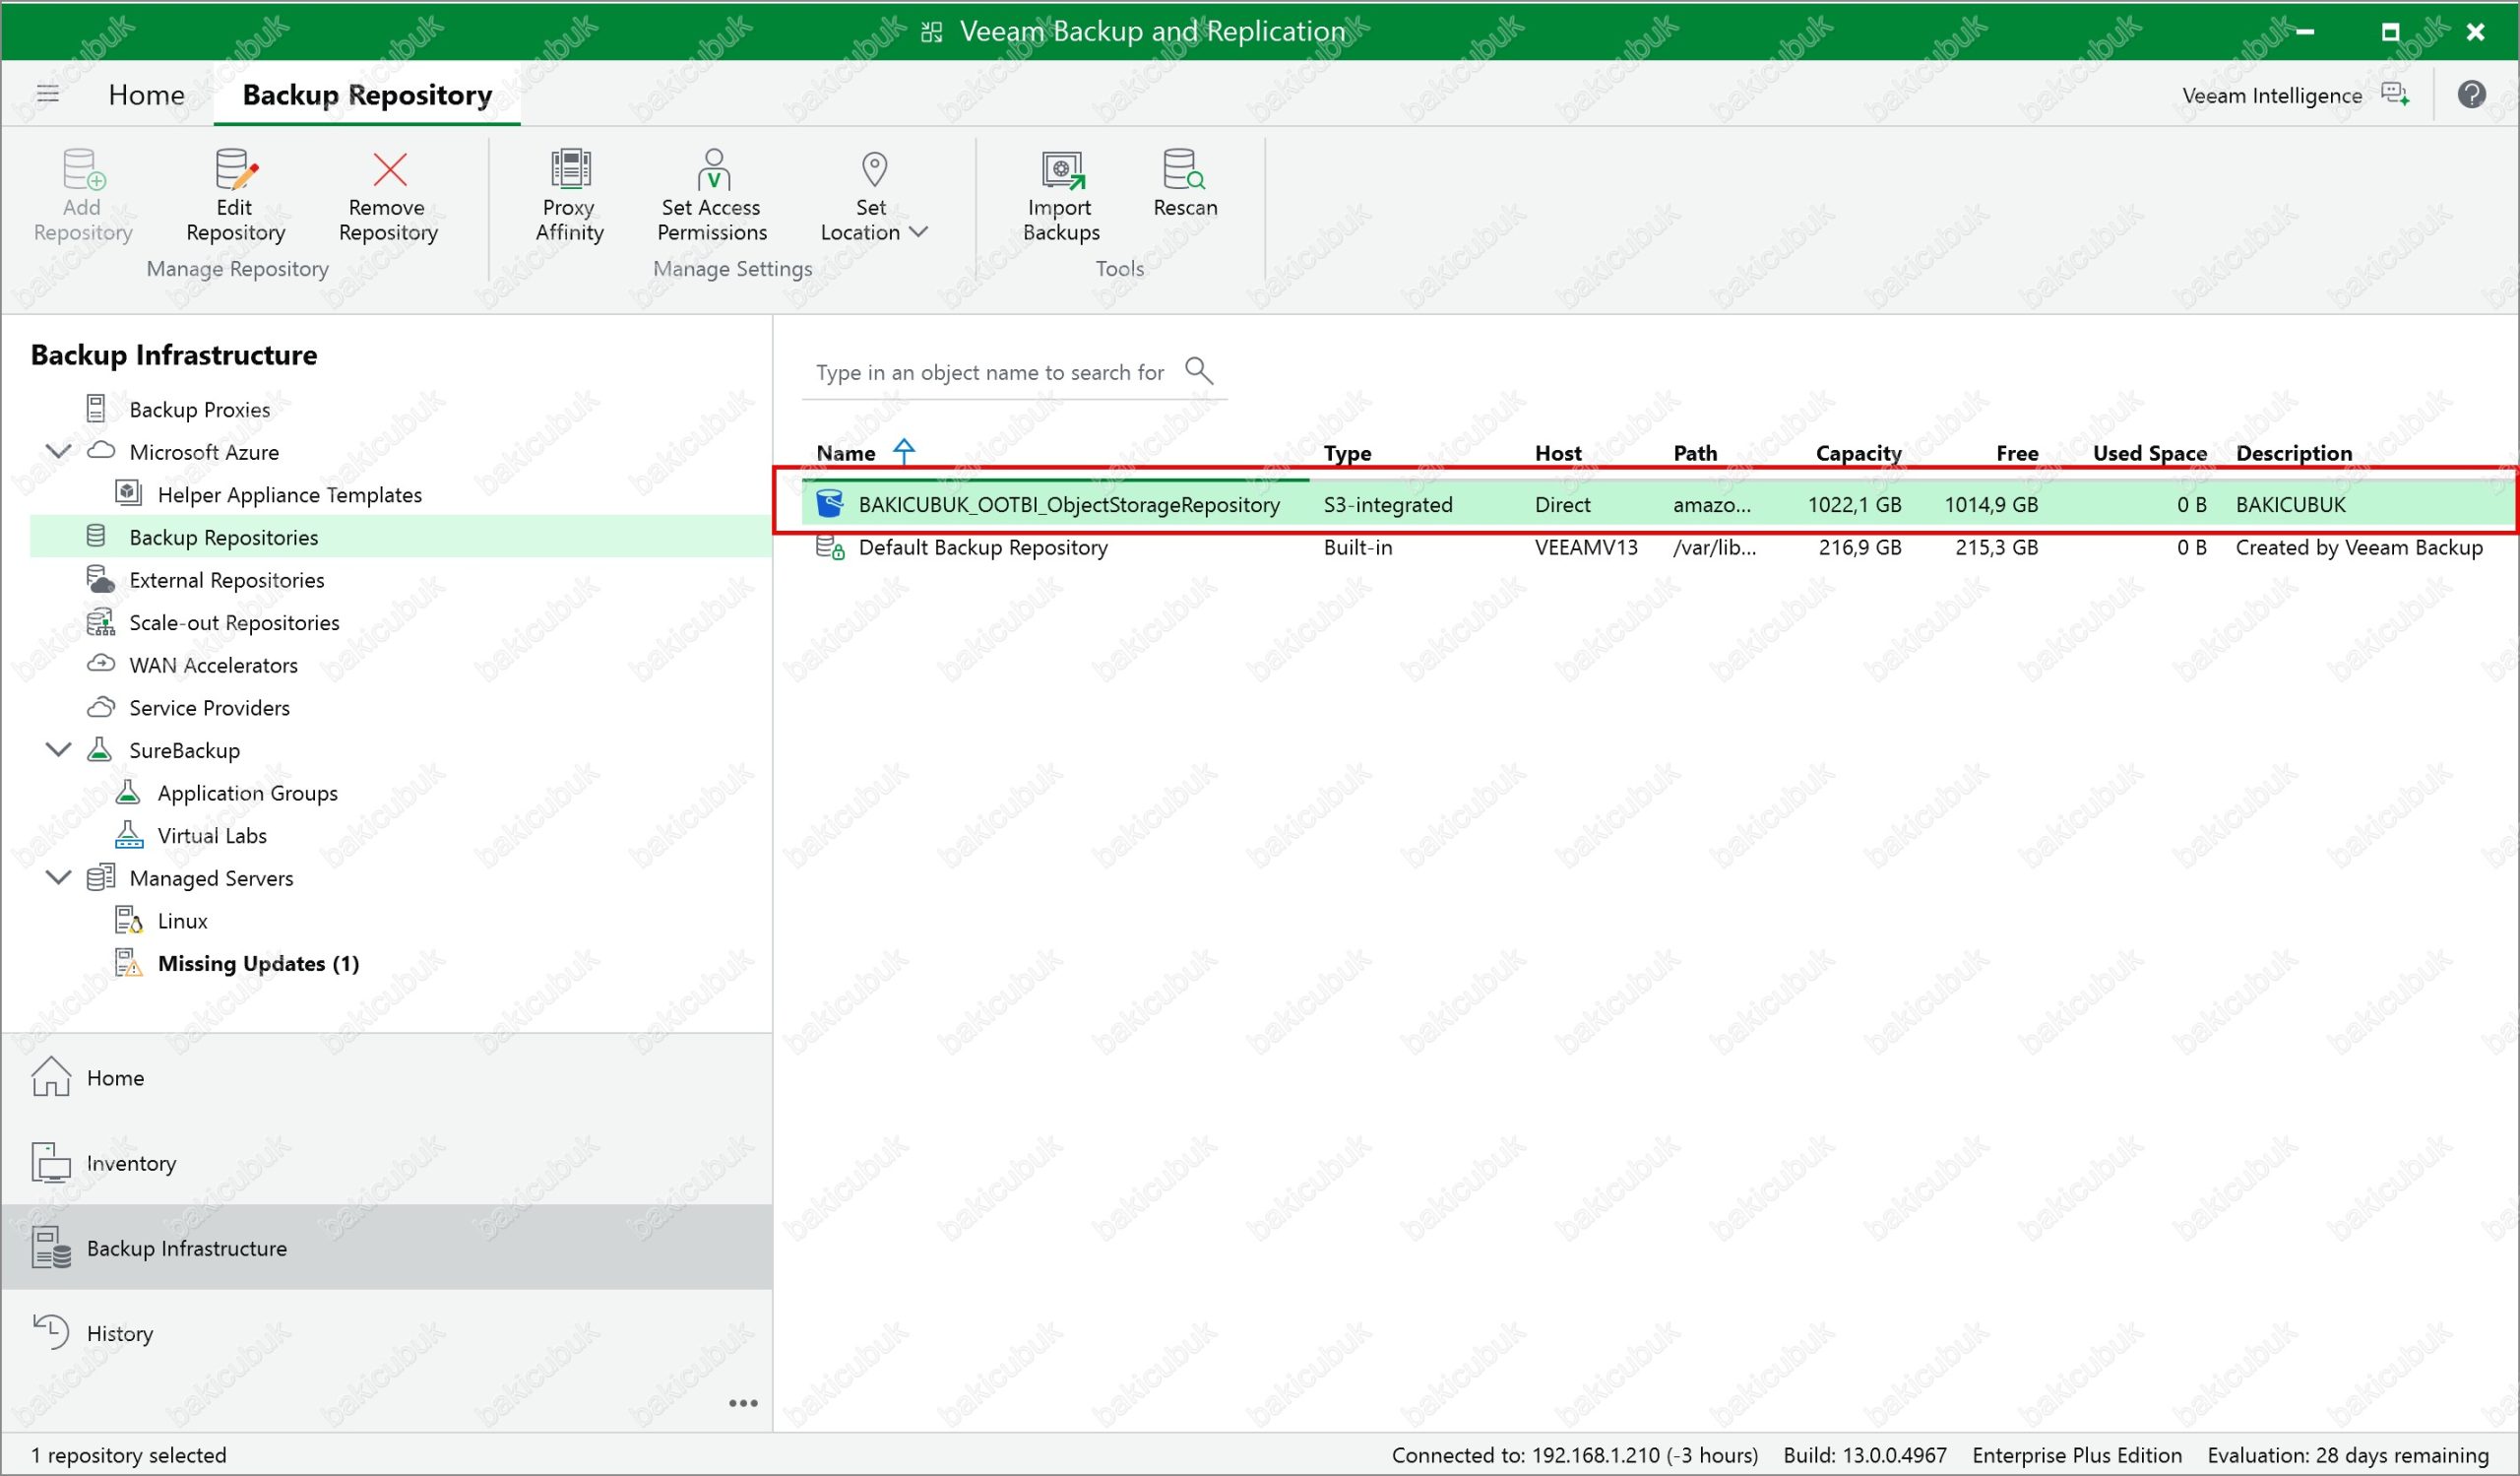Open Missing Updates (1) node
This screenshot has width=2520, height=1476.
(x=258, y=963)
